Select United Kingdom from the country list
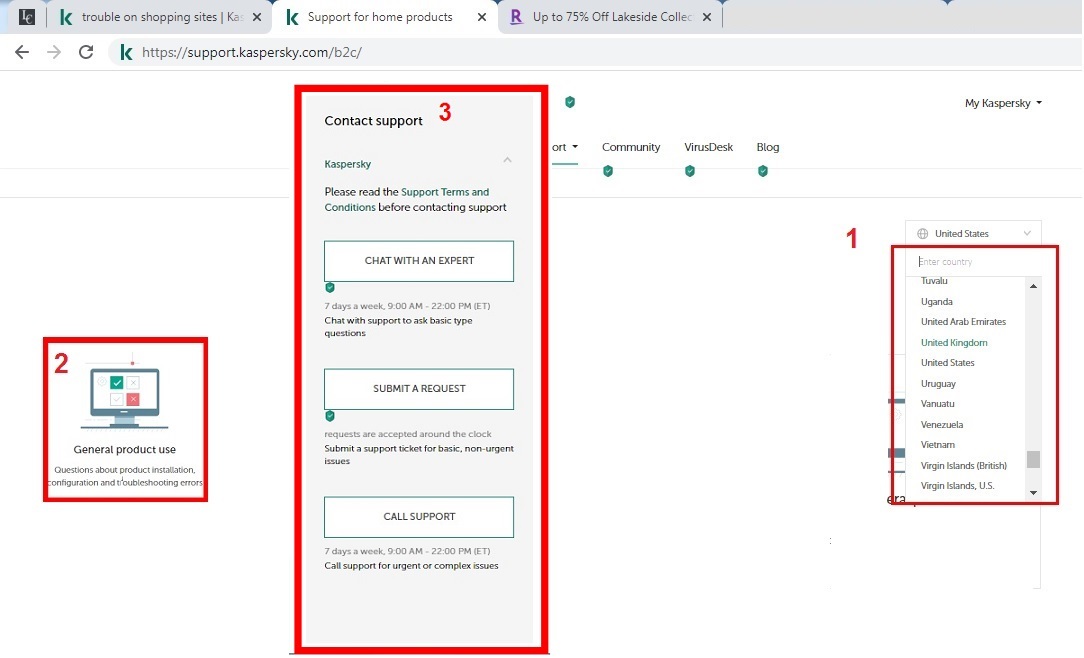The height and width of the screenshot is (658, 1084). pyautogui.click(x=954, y=342)
